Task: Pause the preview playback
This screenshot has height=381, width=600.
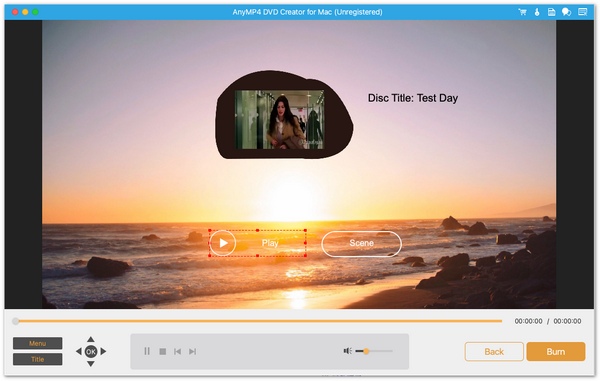Action: [x=147, y=351]
